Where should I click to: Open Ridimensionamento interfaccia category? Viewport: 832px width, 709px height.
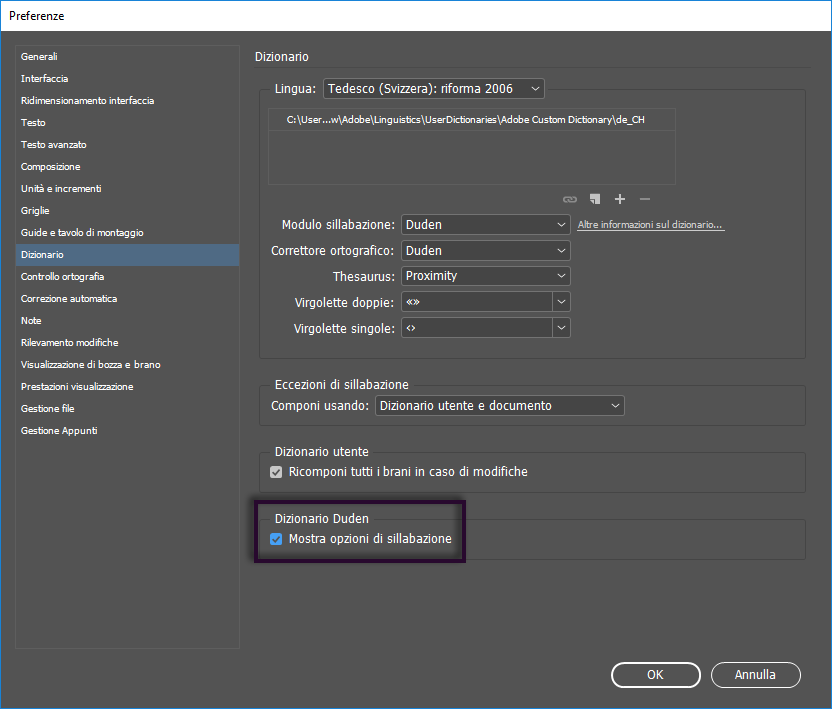pos(127,101)
